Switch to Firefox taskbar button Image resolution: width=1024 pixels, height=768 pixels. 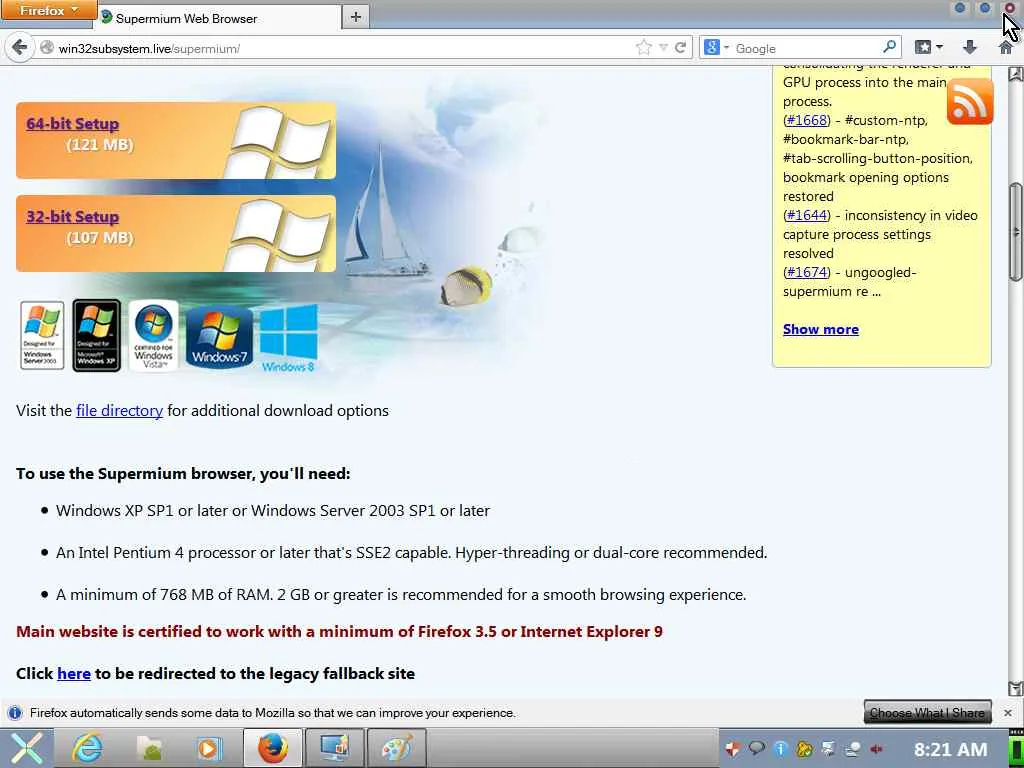[x=272, y=748]
